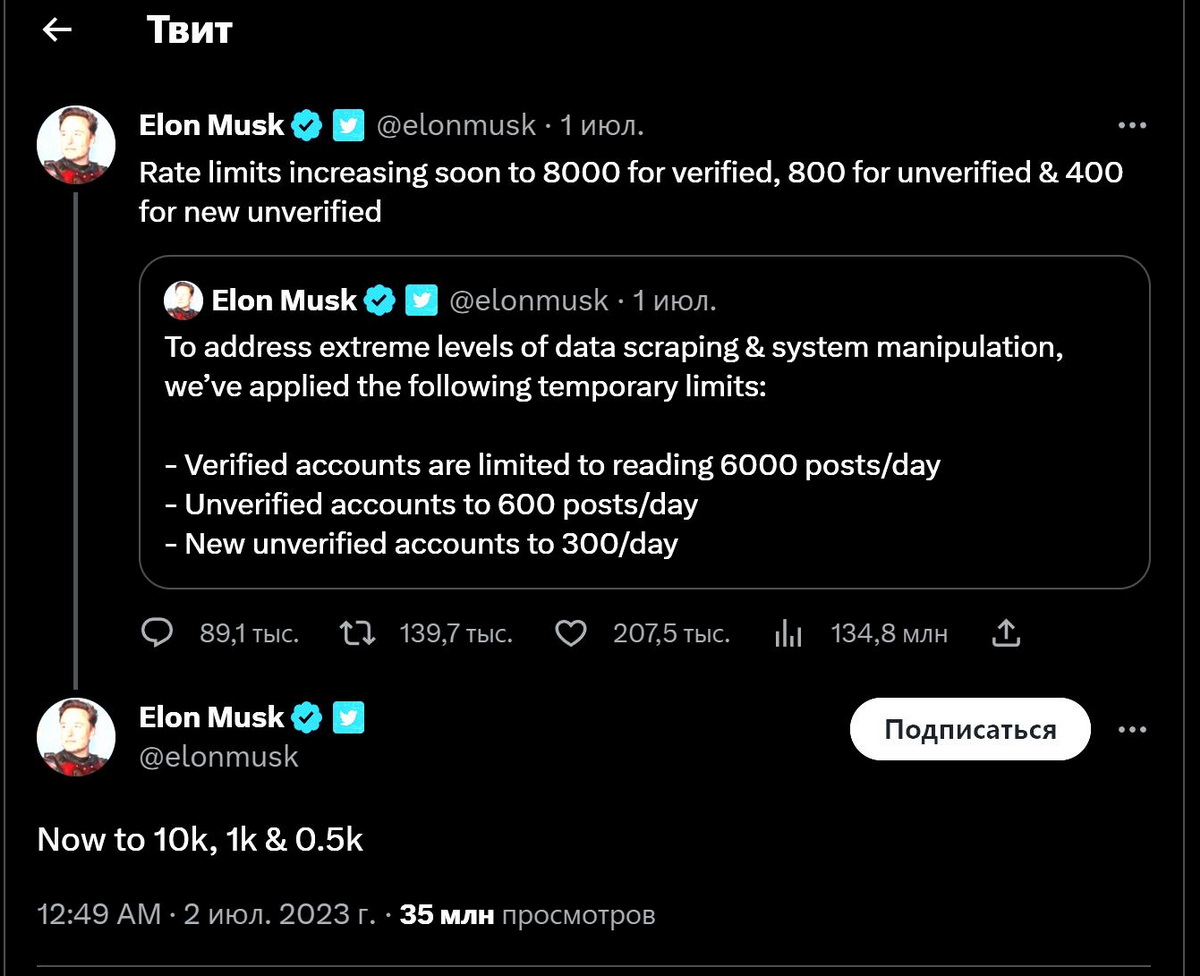Click Twitter bird badge in bottom tweet
This screenshot has height=976, width=1200.
(x=348, y=717)
